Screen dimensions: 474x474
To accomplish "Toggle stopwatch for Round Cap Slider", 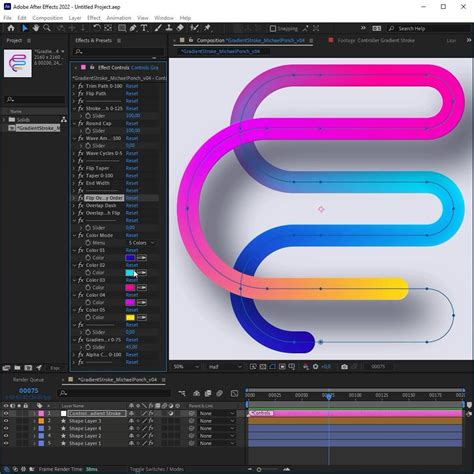I will (x=88, y=131).
